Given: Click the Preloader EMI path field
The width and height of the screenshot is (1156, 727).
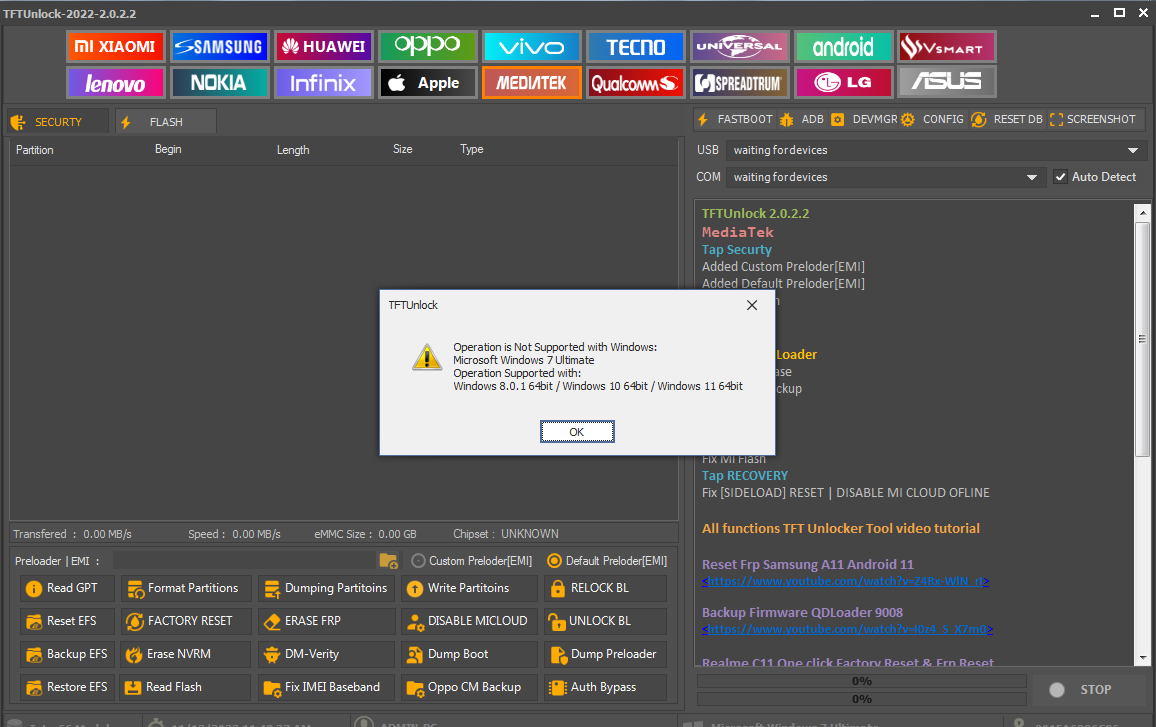Looking at the screenshot, I should [x=245, y=561].
